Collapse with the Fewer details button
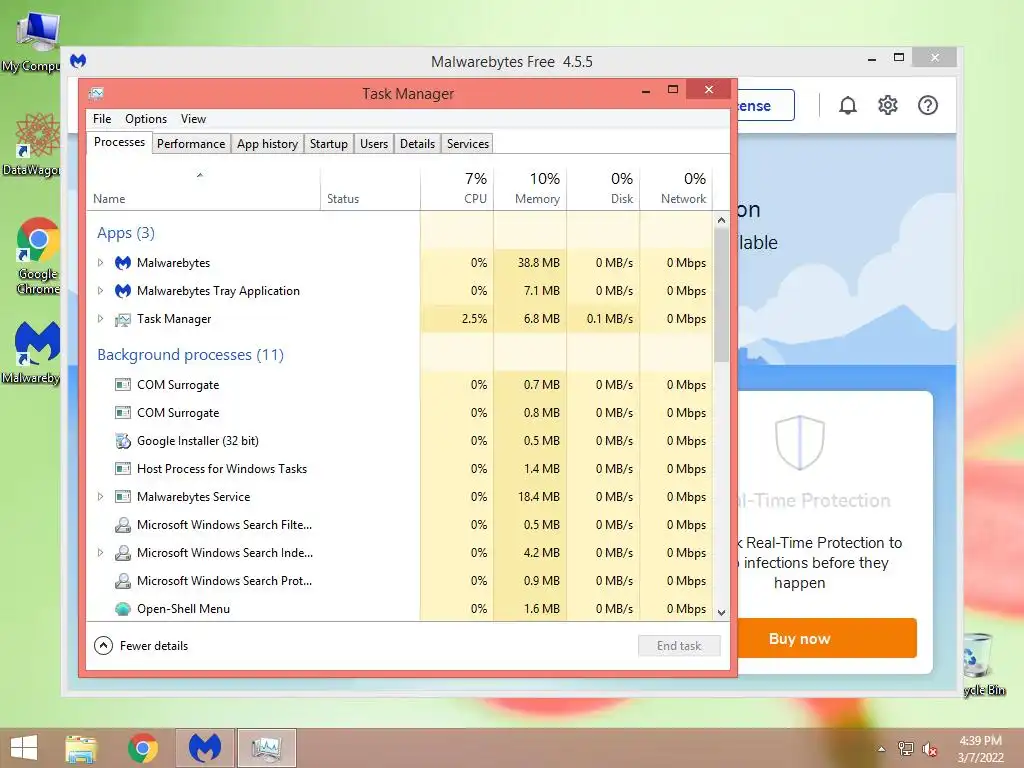This screenshot has height=768, width=1024. click(x=141, y=646)
